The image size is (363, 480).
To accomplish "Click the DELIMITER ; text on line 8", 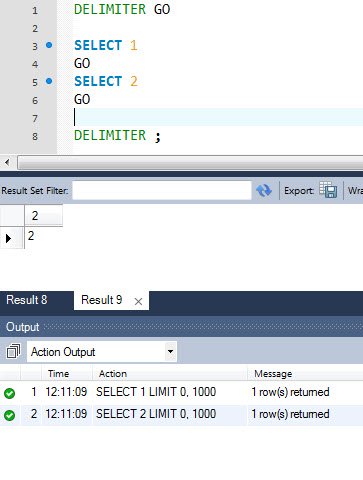I will (117, 136).
